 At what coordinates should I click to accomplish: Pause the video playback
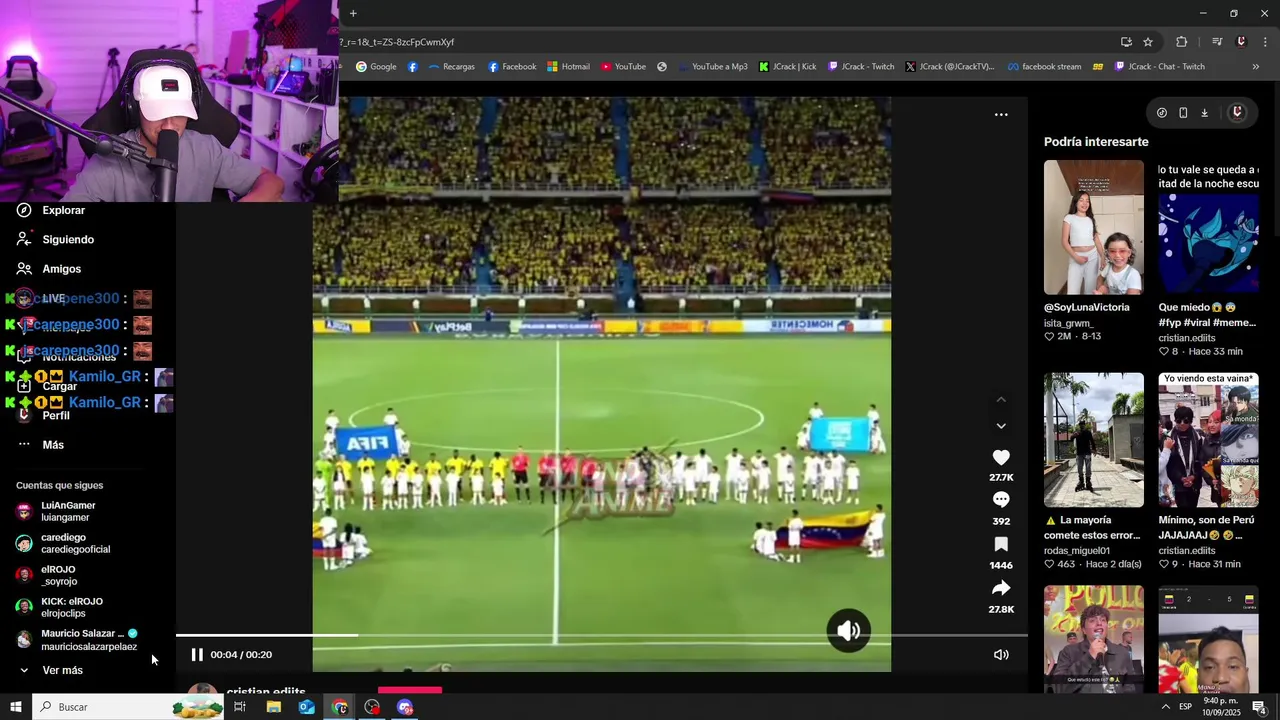coord(197,655)
